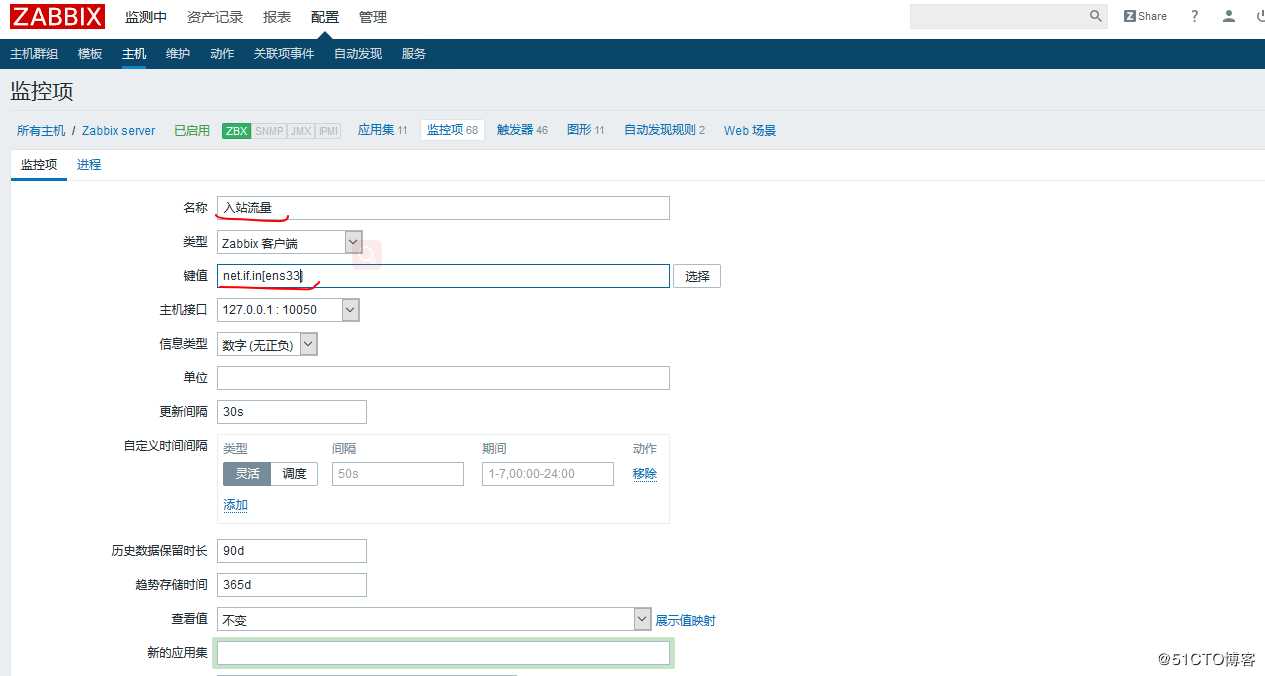Image resolution: width=1265 pixels, height=676 pixels.
Task: Open Zabbix Share link
Action: pyautogui.click(x=1145, y=16)
